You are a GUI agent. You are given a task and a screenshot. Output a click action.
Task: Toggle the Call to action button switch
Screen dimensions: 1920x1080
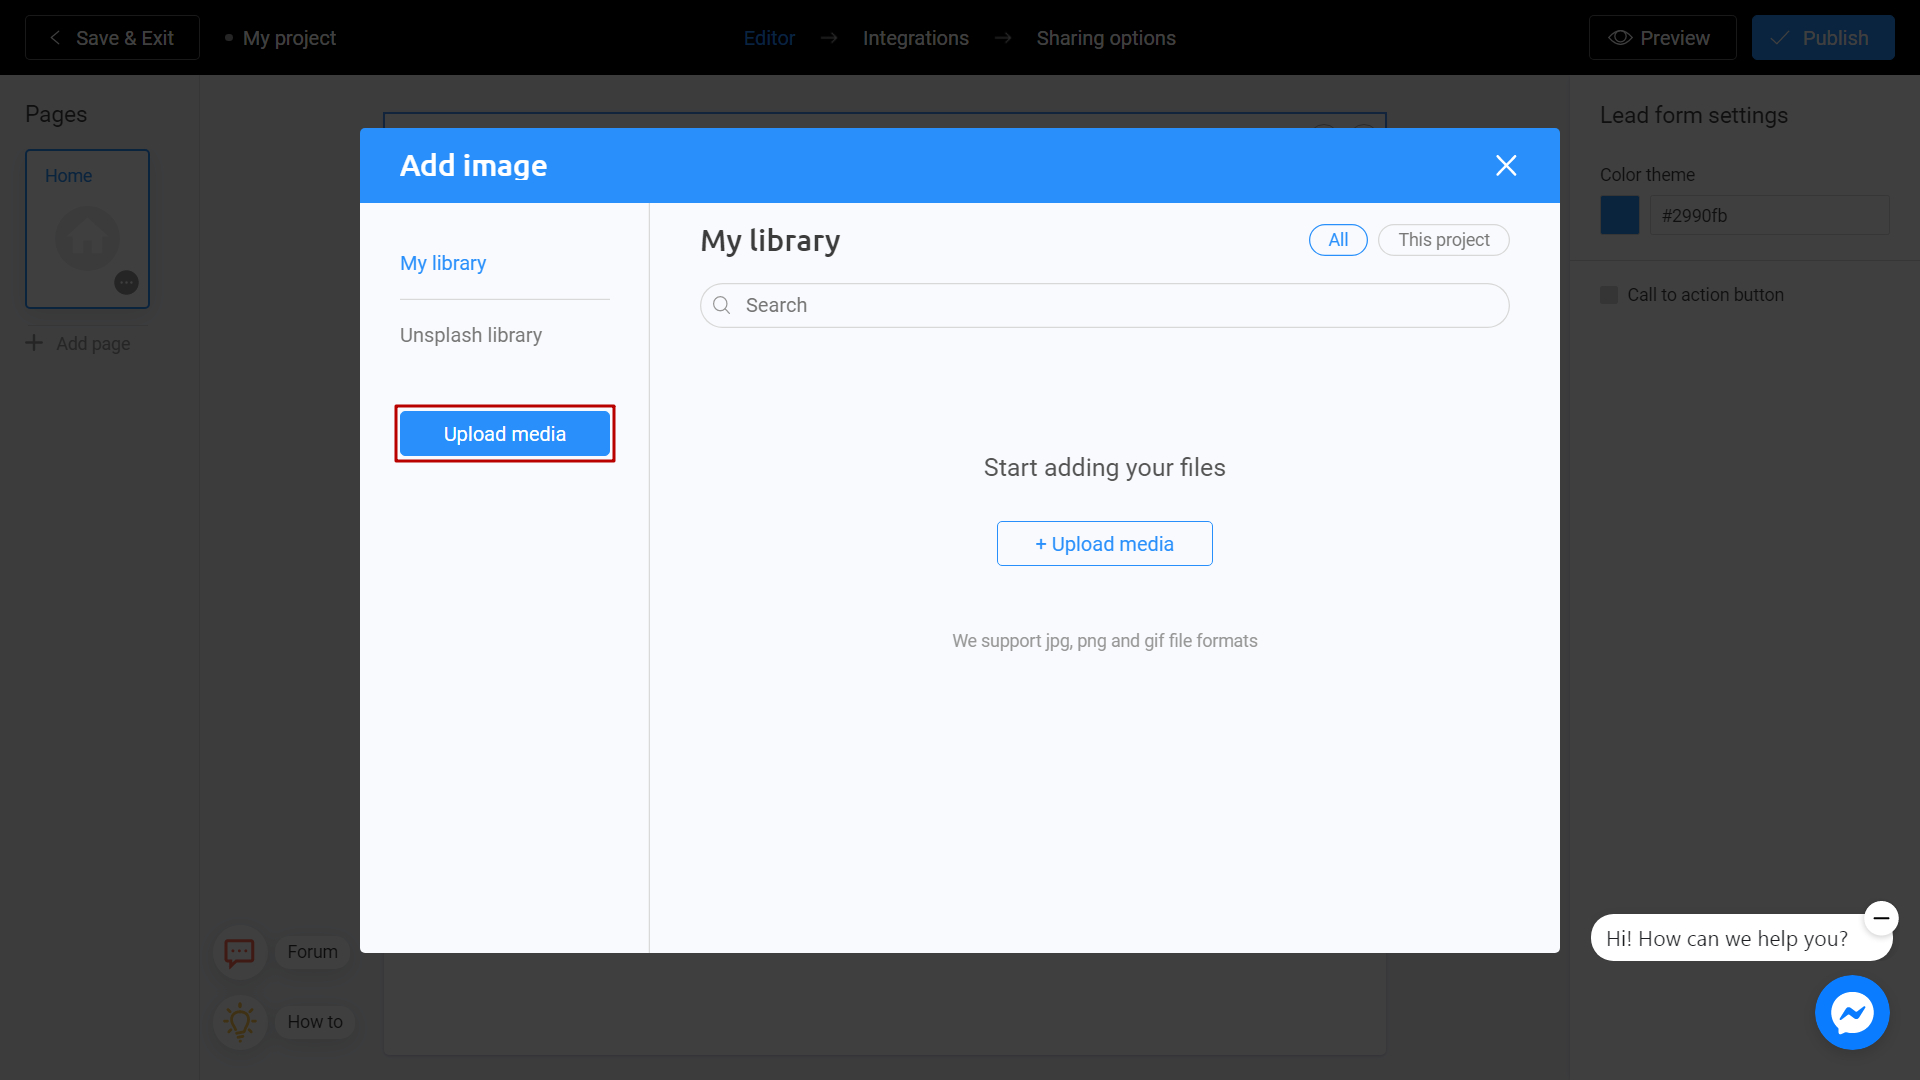(1609, 293)
